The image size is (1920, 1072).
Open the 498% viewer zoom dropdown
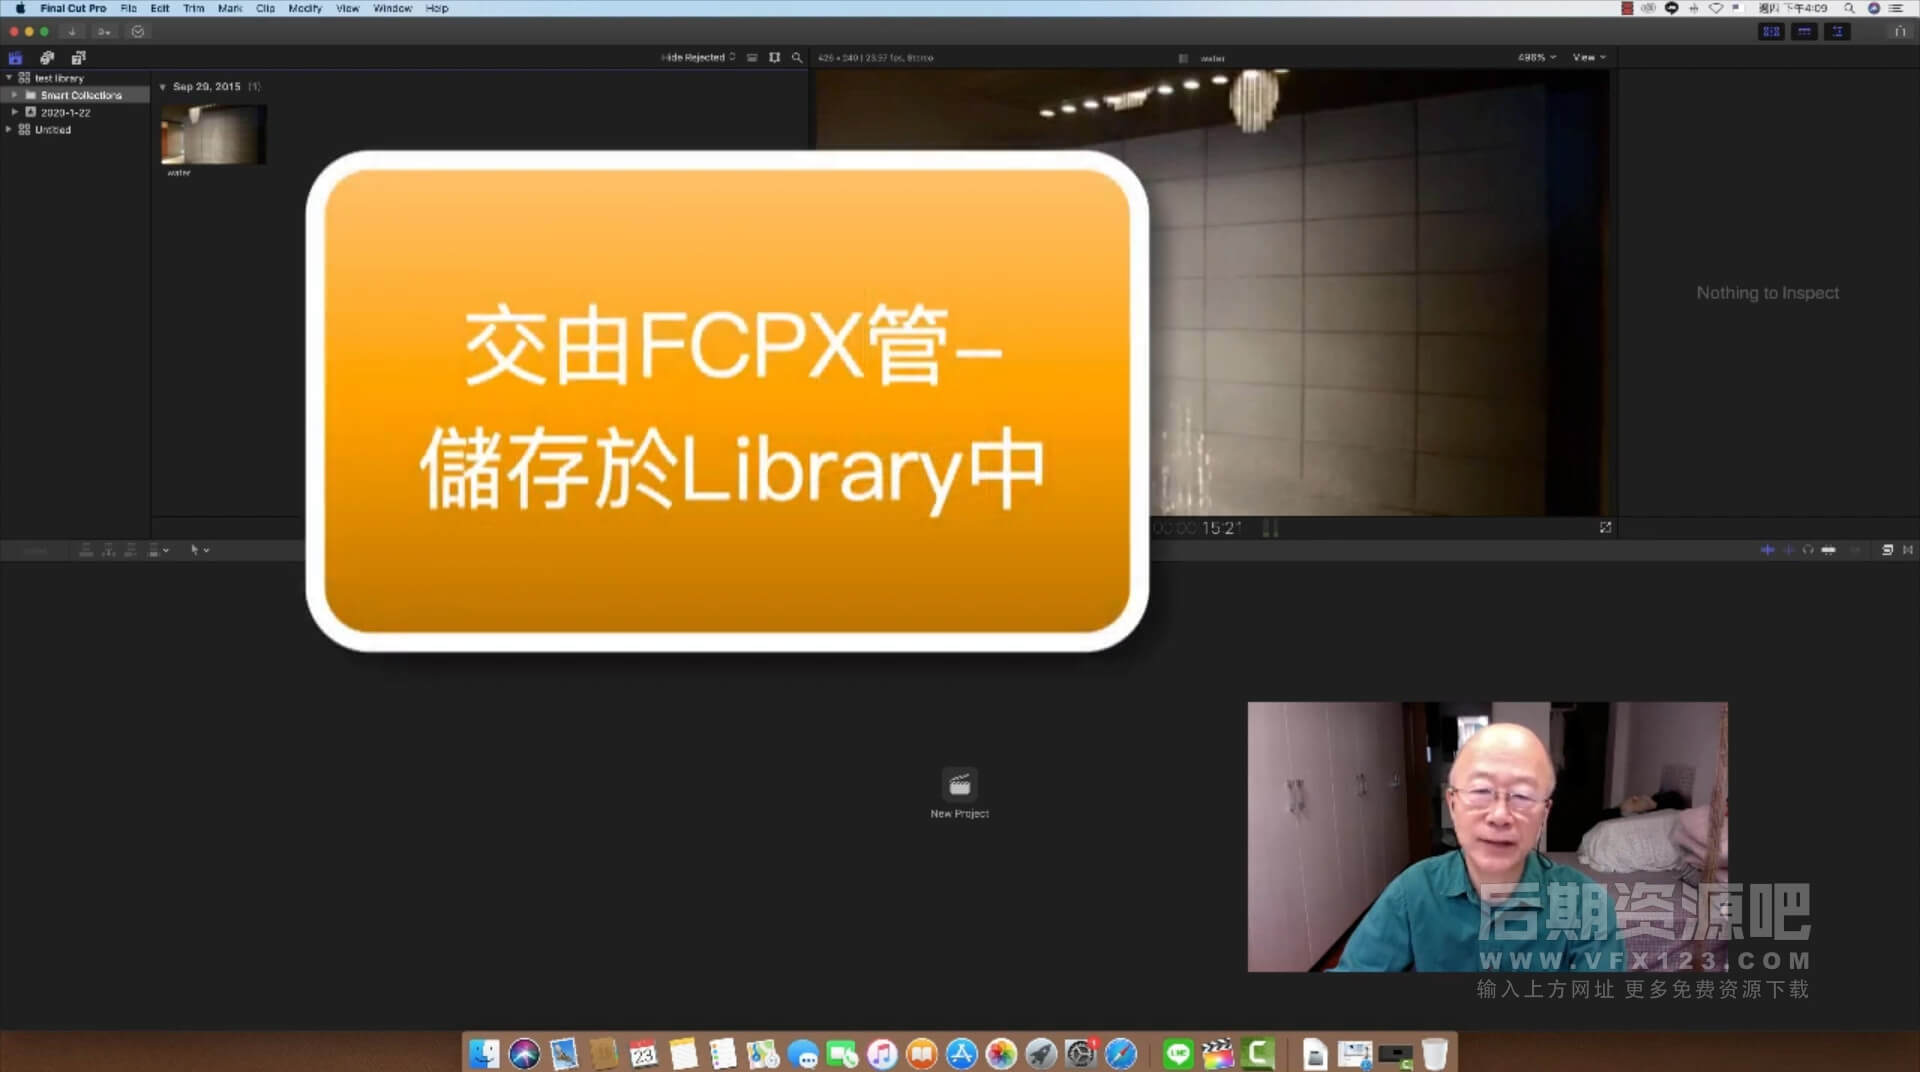pyautogui.click(x=1536, y=58)
